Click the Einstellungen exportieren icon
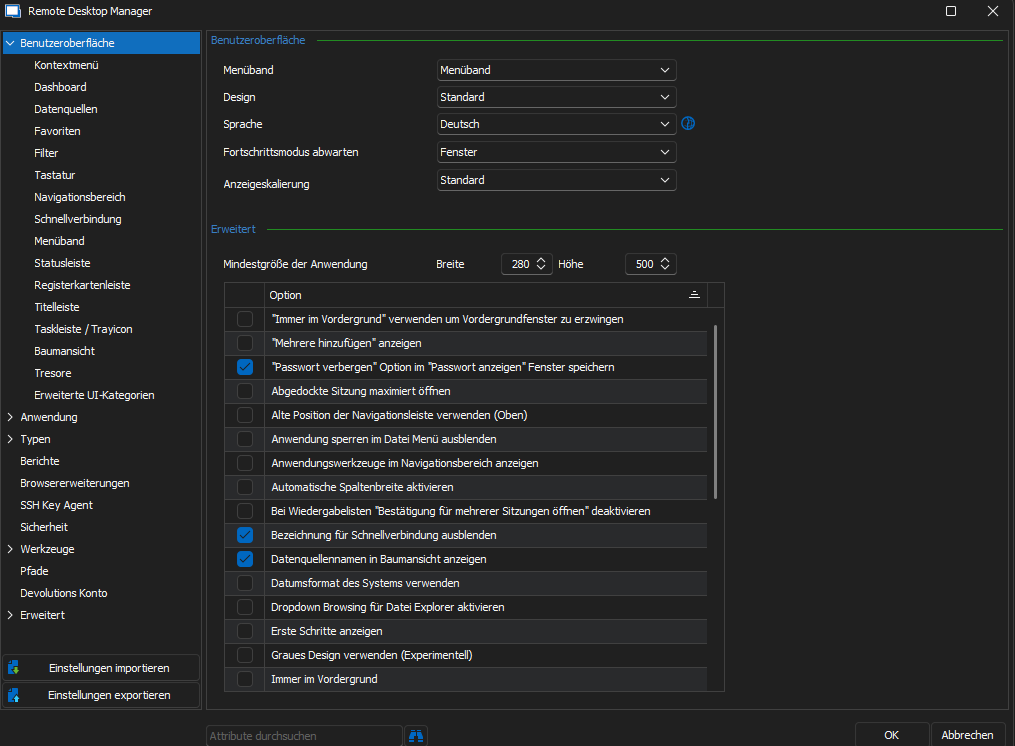 tap(14, 695)
